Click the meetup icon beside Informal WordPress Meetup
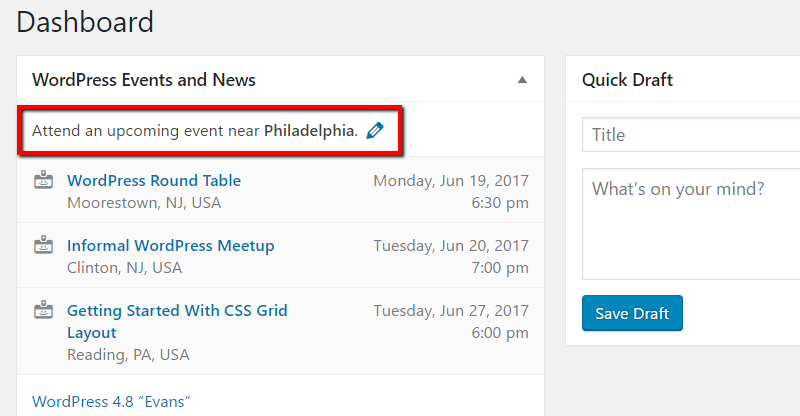 coord(43,244)
